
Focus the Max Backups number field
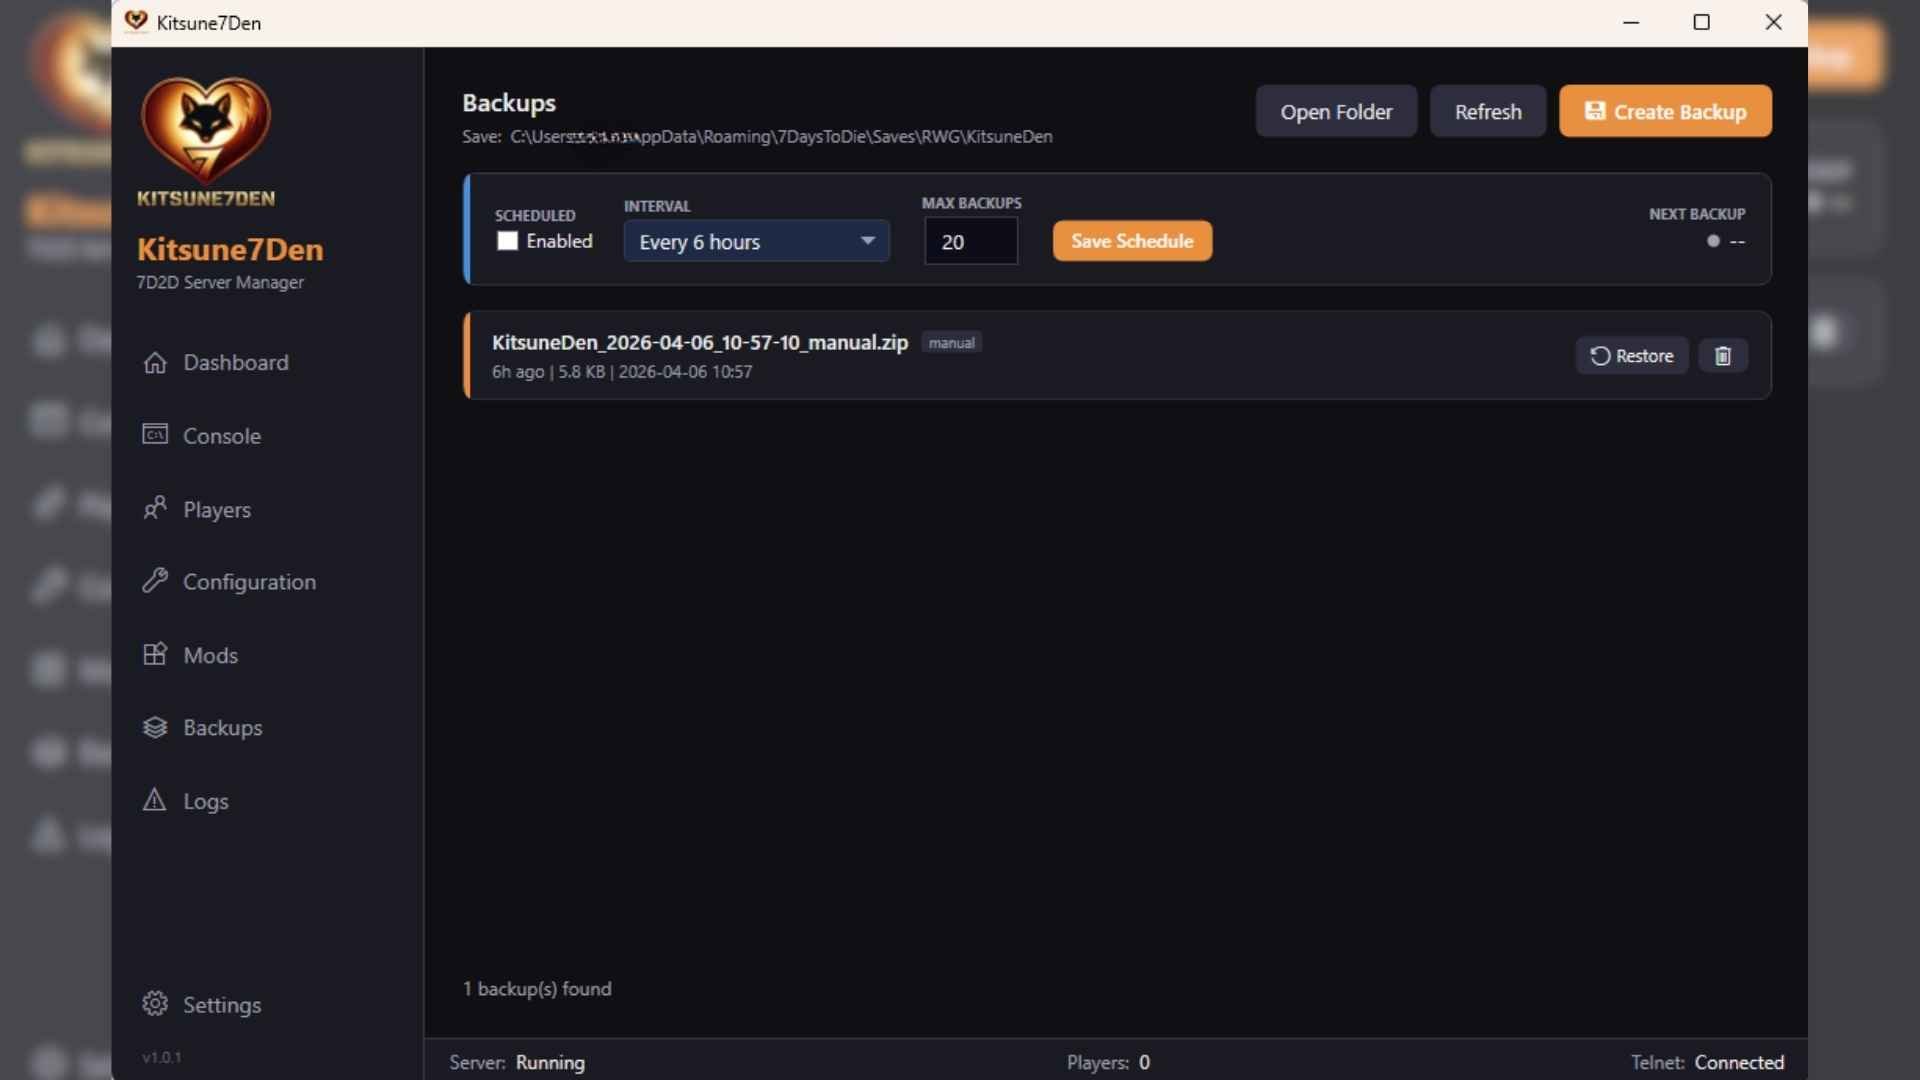(970, 242)
